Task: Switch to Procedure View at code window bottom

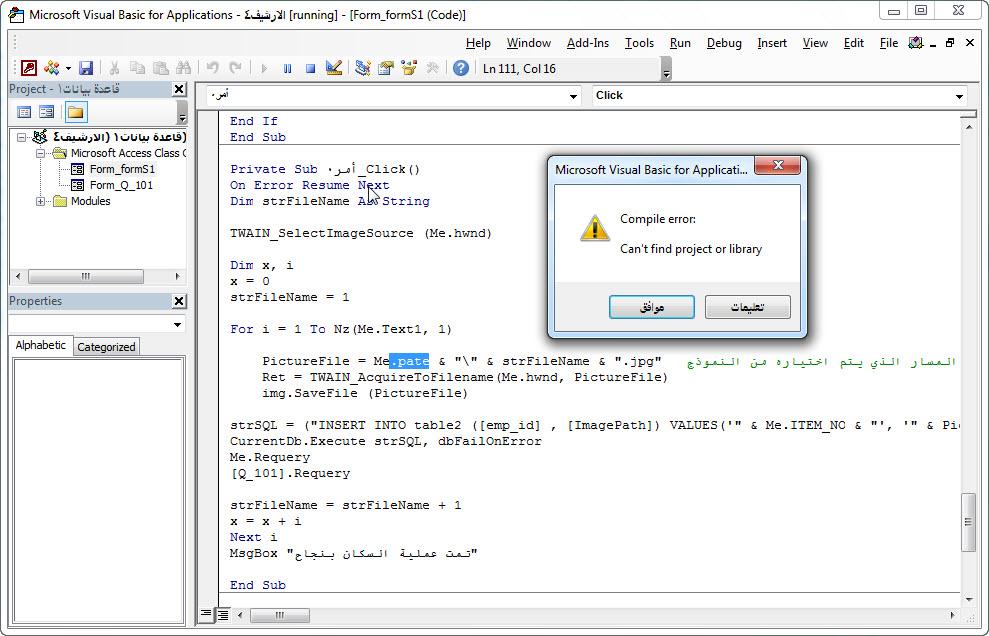Action: (206, 614)
